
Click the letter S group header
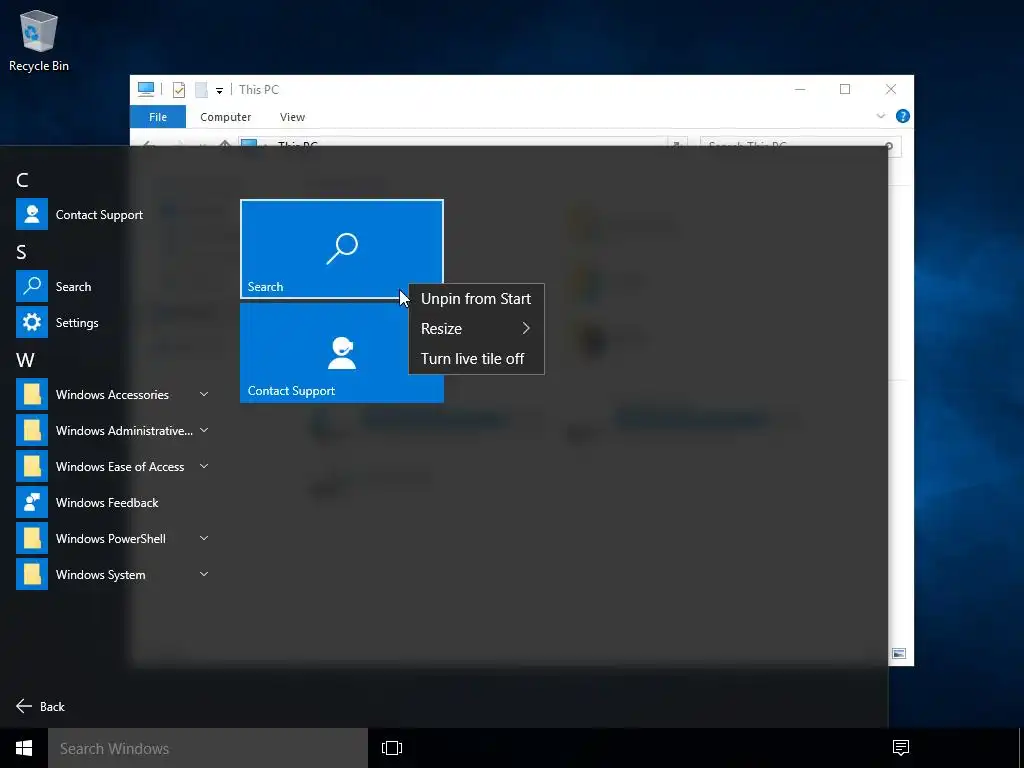(x=22, y=252)
